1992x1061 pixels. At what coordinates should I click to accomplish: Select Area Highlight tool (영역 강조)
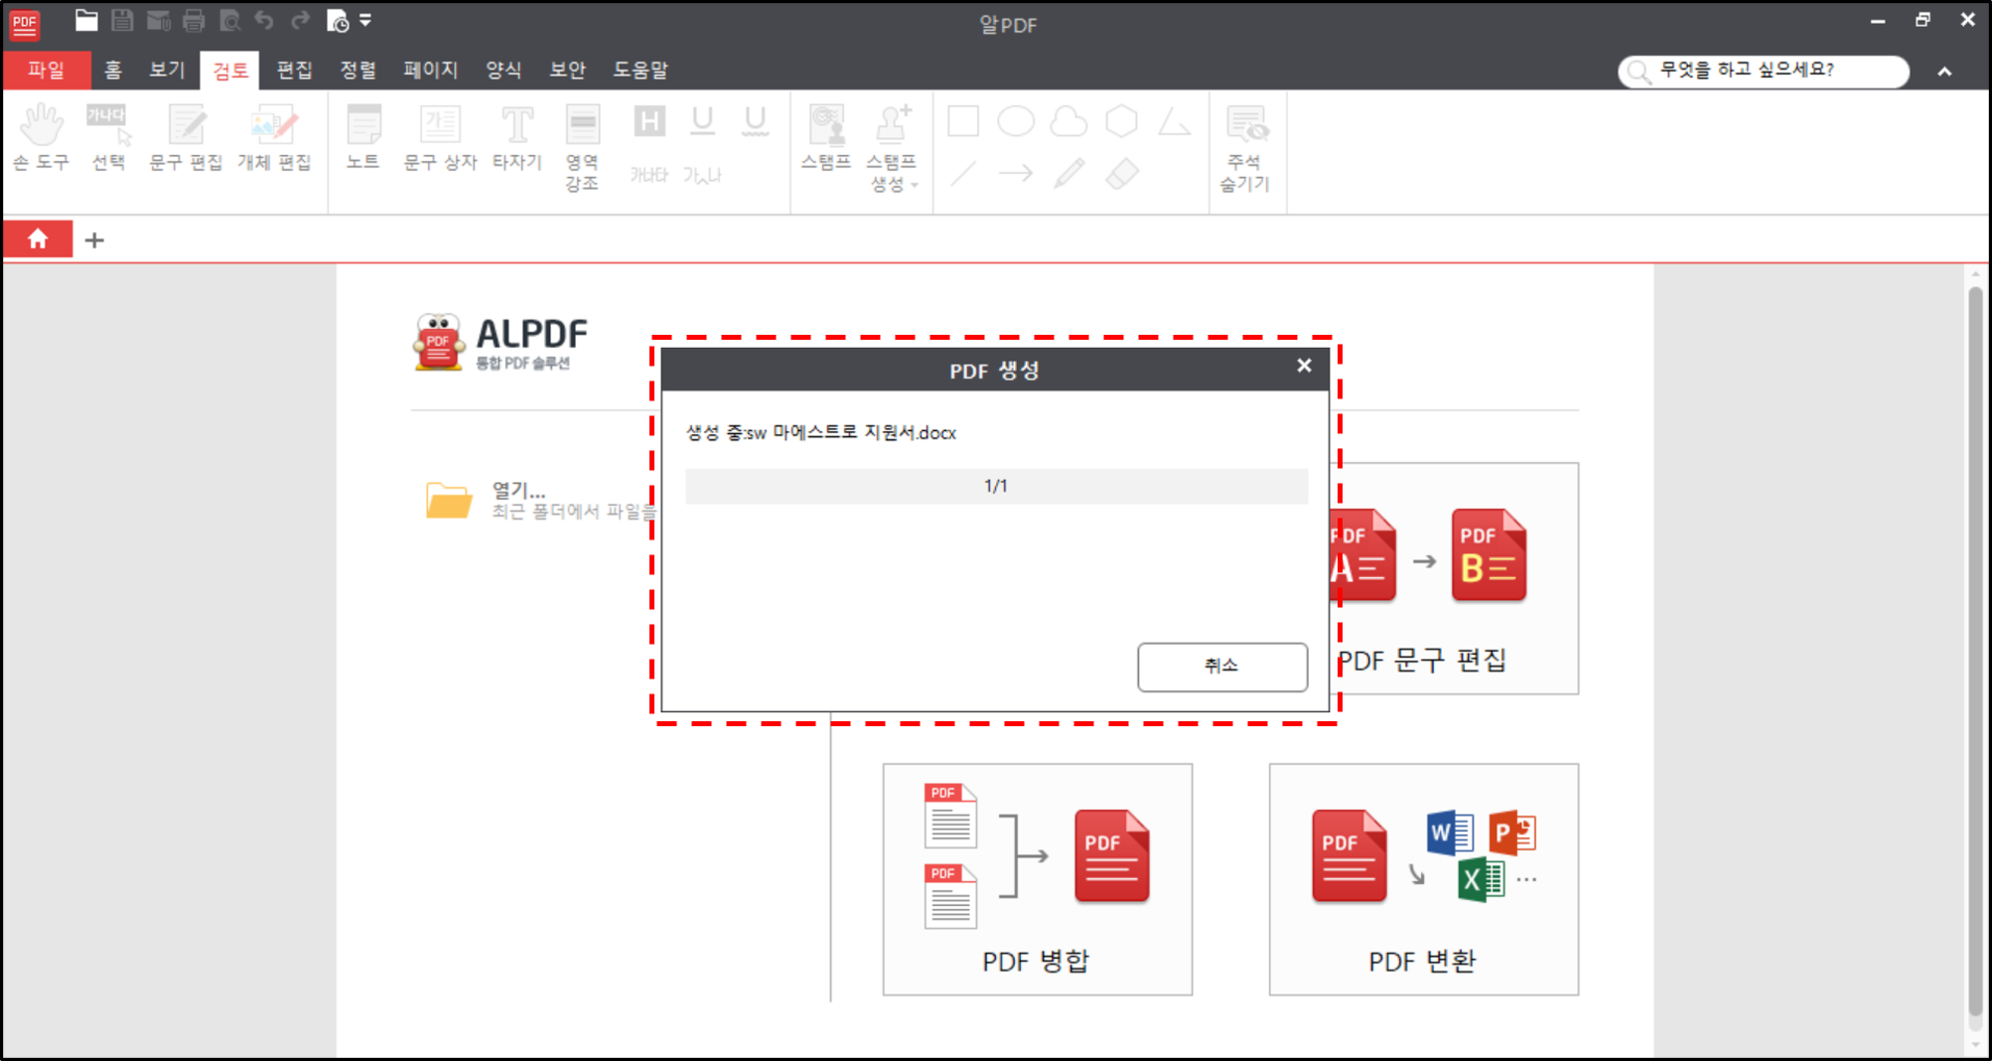[x=582, y=148]
